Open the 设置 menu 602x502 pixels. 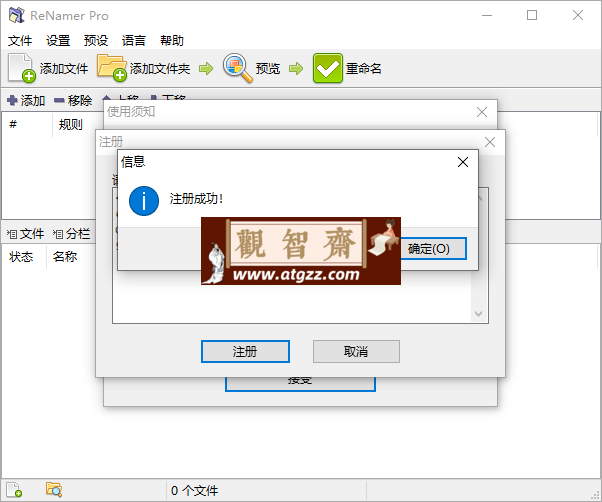coord(58,40)
